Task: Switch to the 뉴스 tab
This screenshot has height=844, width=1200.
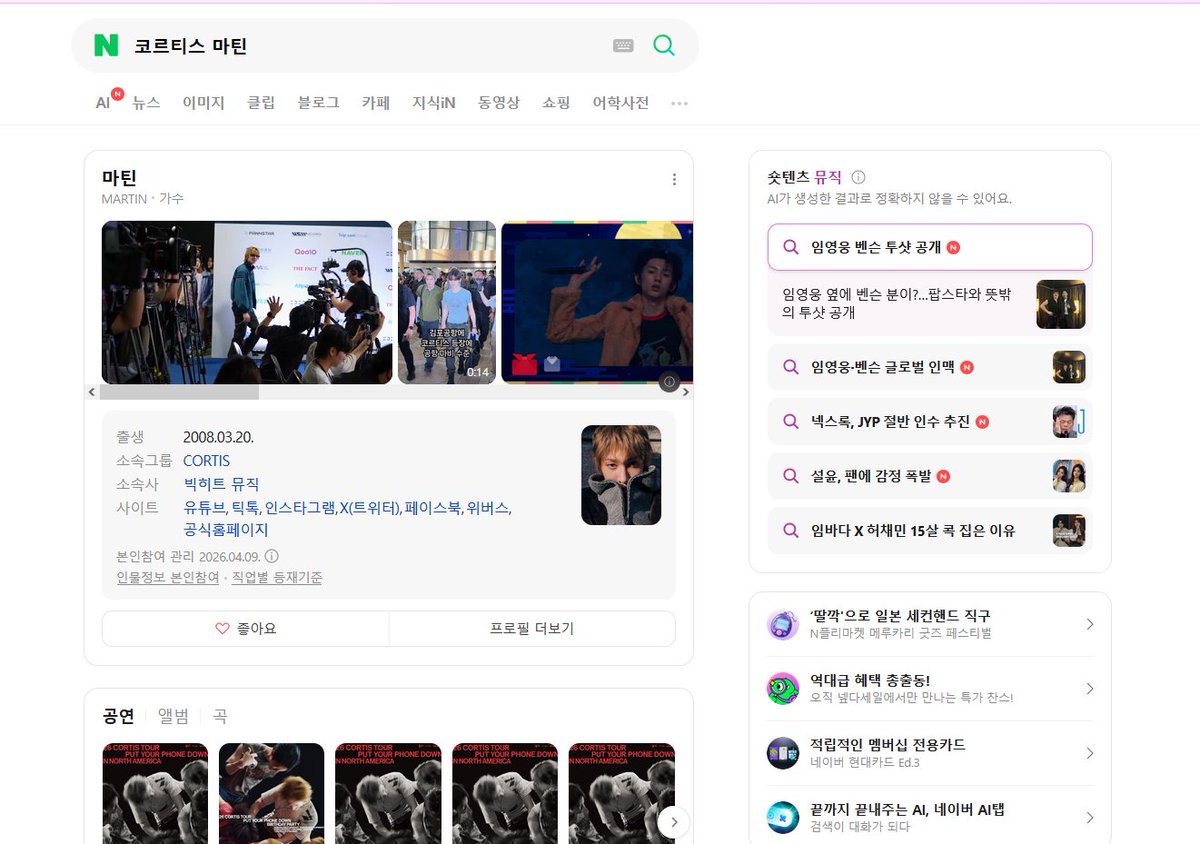Action: coord(146,103)
